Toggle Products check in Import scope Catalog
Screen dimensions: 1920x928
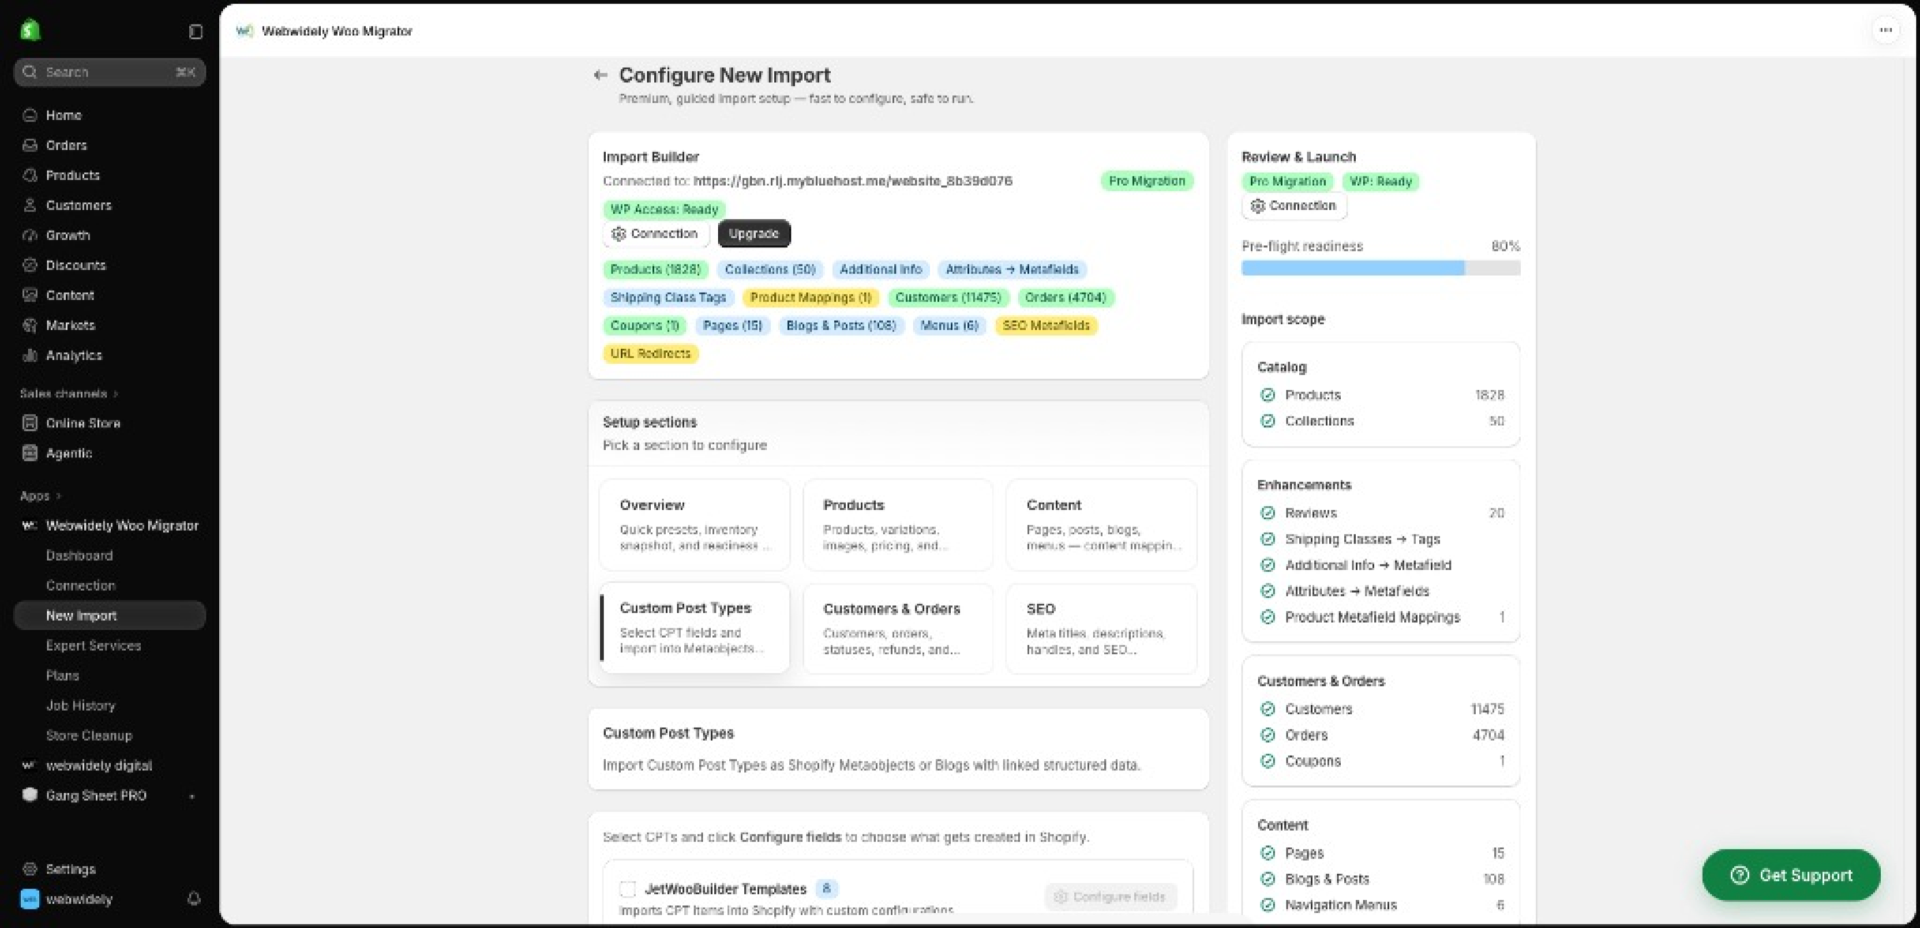pos(1267,395)
